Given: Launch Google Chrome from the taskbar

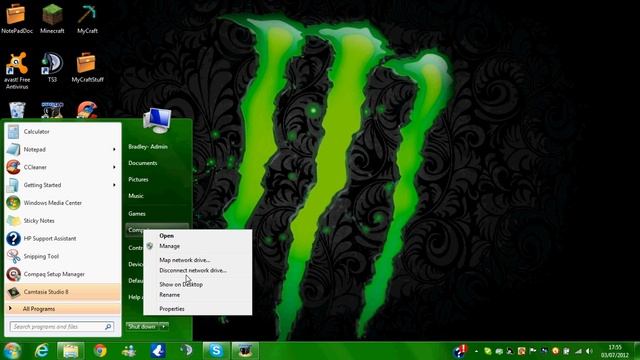Looking at the screenshot, I should point(100,351).
